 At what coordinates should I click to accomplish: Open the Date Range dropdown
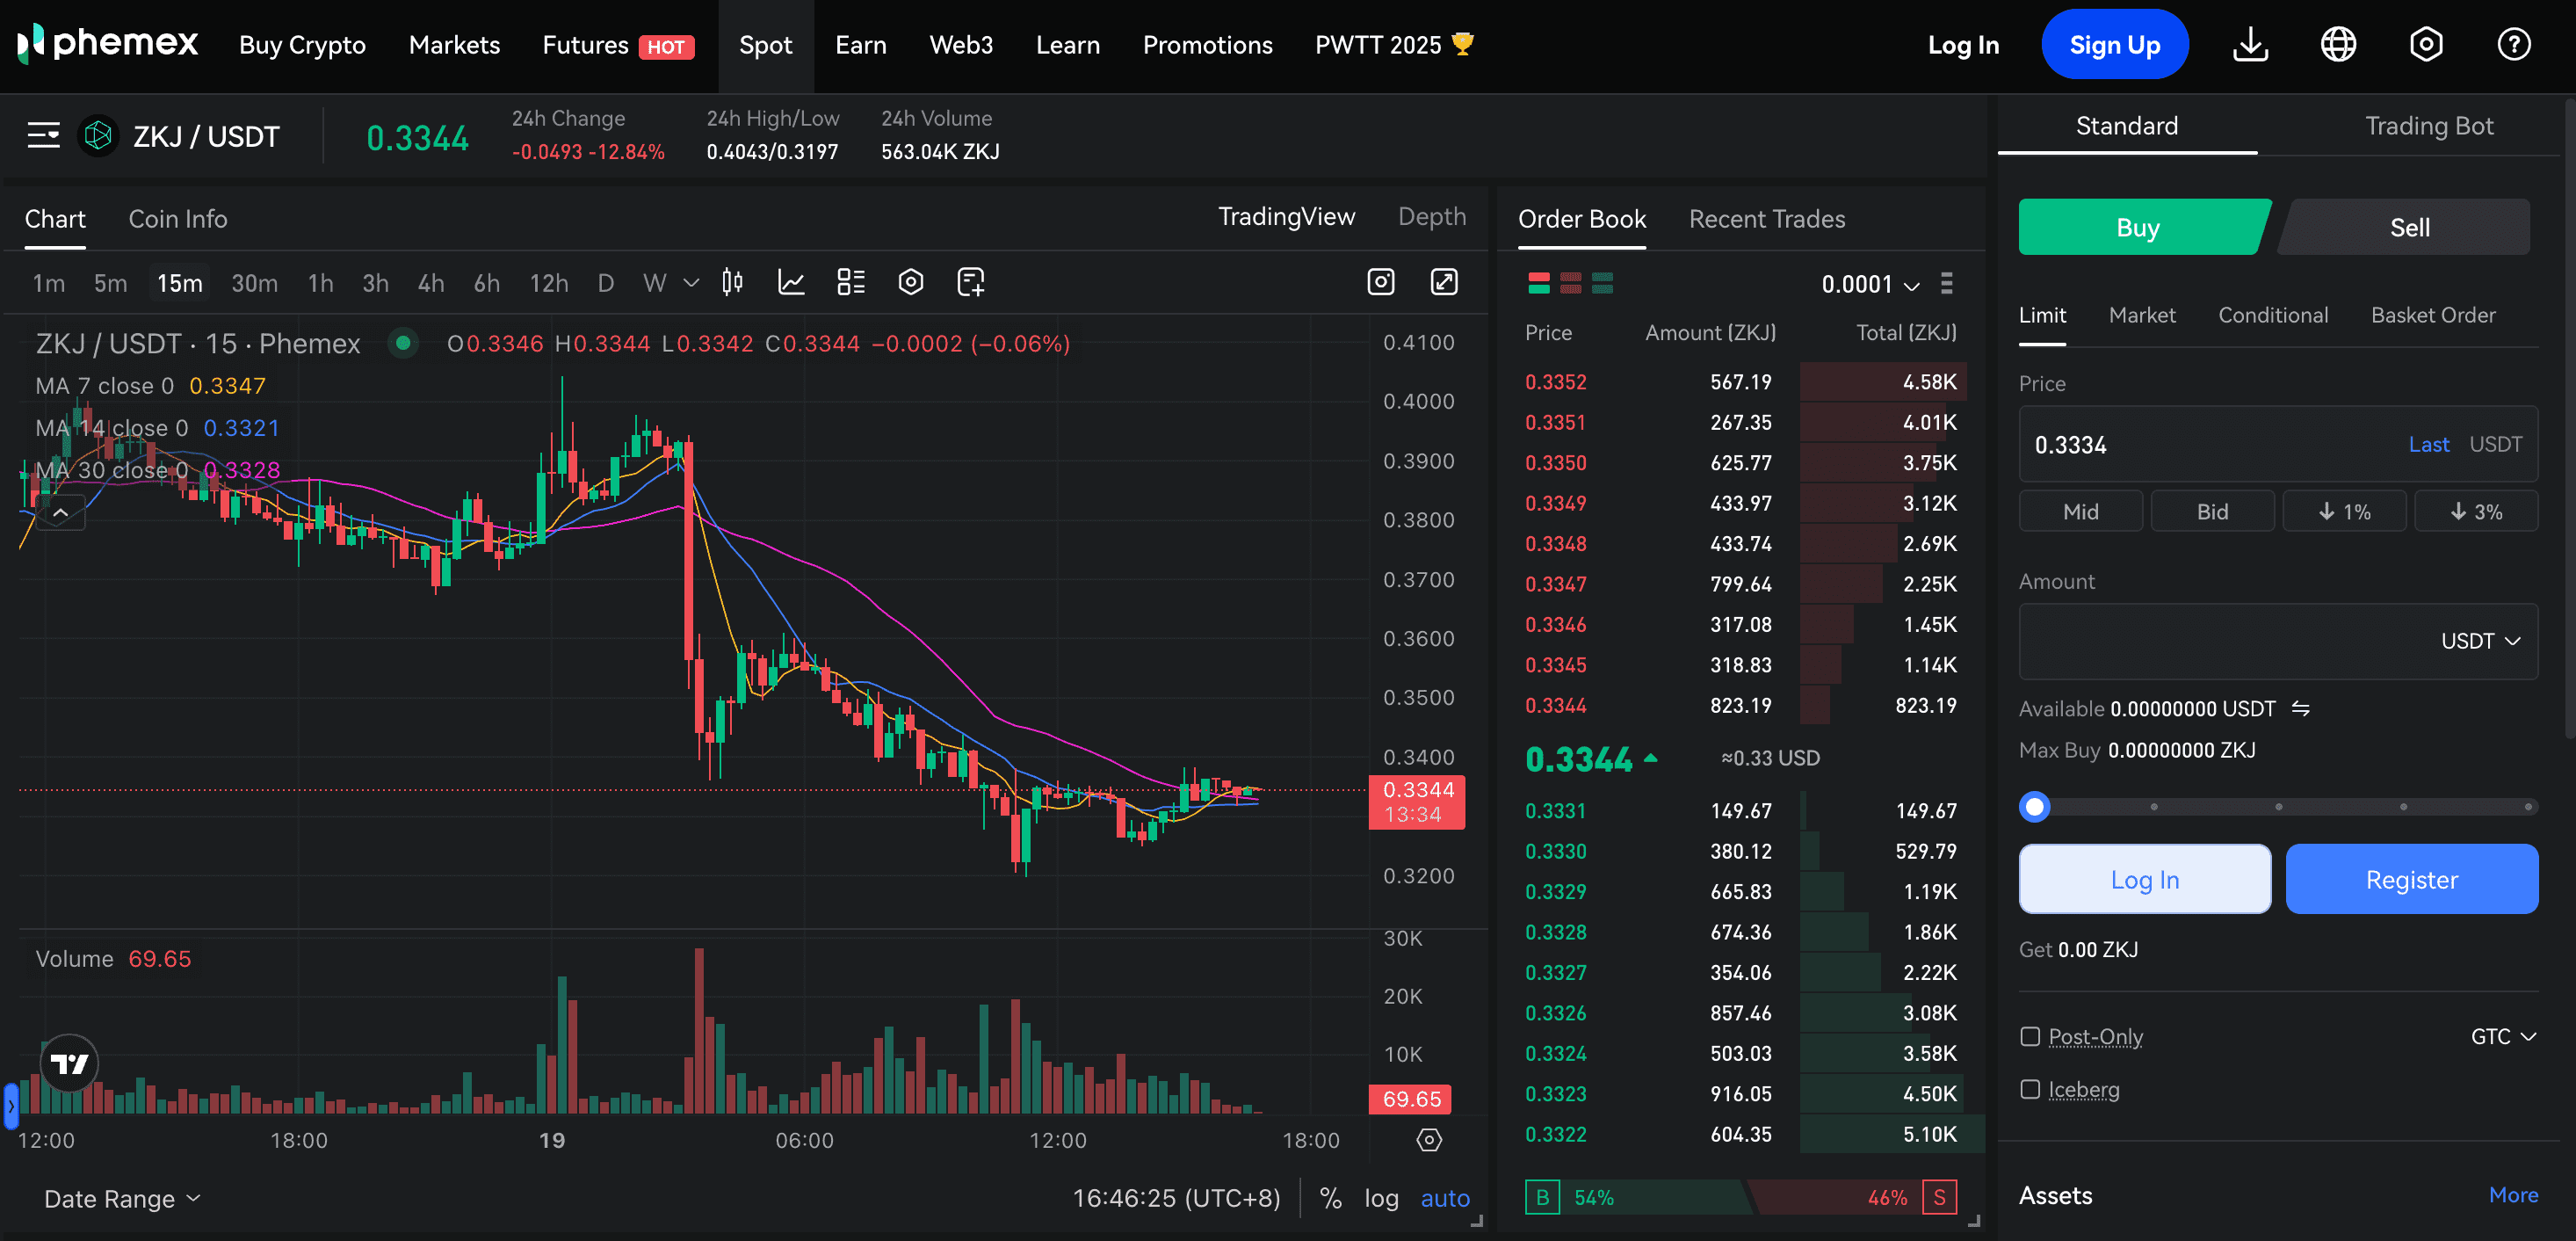click(122, 1198)
